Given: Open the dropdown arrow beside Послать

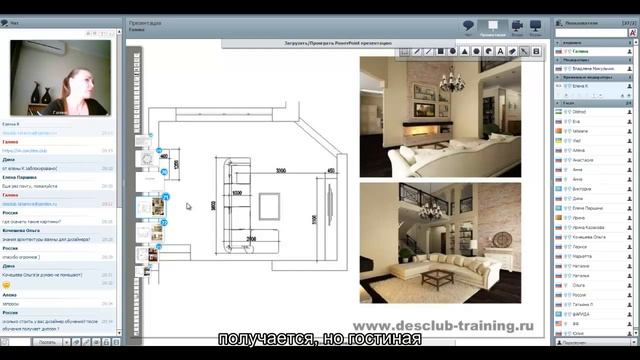Looking at the screenshot, I should 66,342.
